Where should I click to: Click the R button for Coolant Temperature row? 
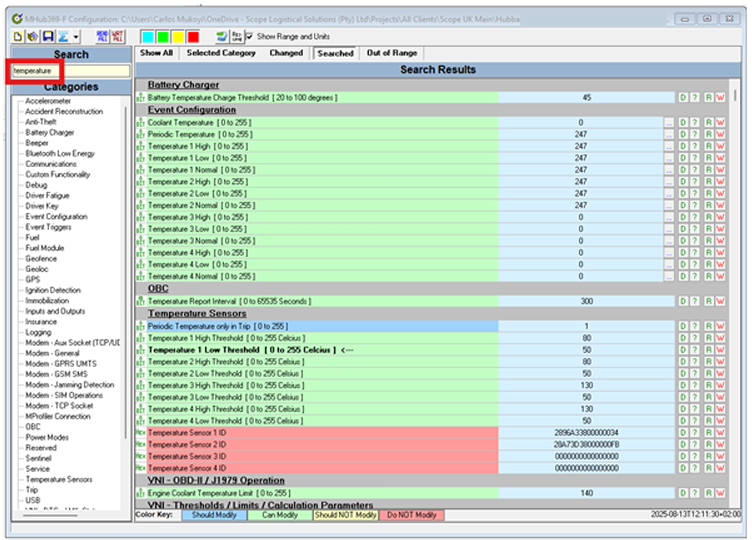click(708, 123)
